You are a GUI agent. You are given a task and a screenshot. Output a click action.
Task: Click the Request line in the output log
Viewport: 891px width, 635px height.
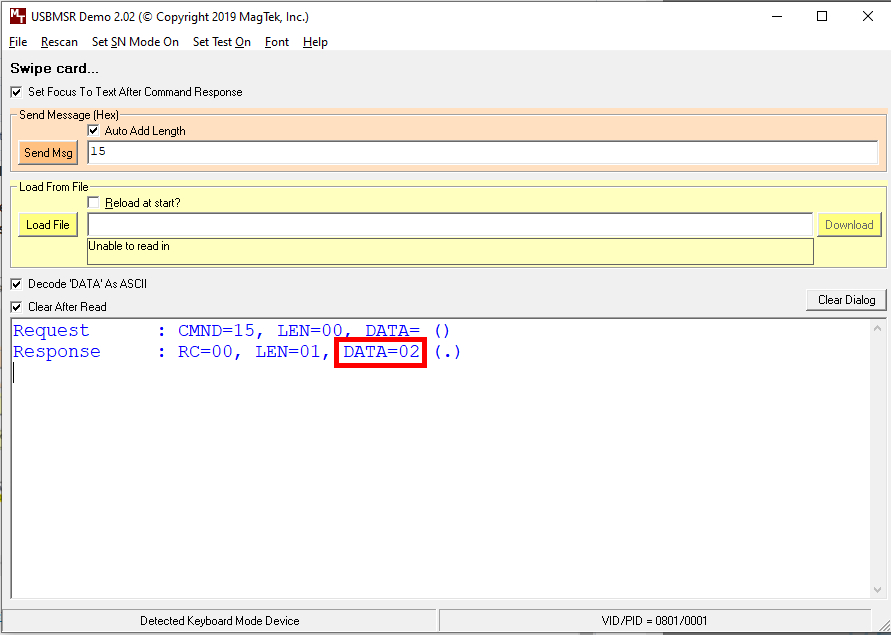(x=232, y=331)
